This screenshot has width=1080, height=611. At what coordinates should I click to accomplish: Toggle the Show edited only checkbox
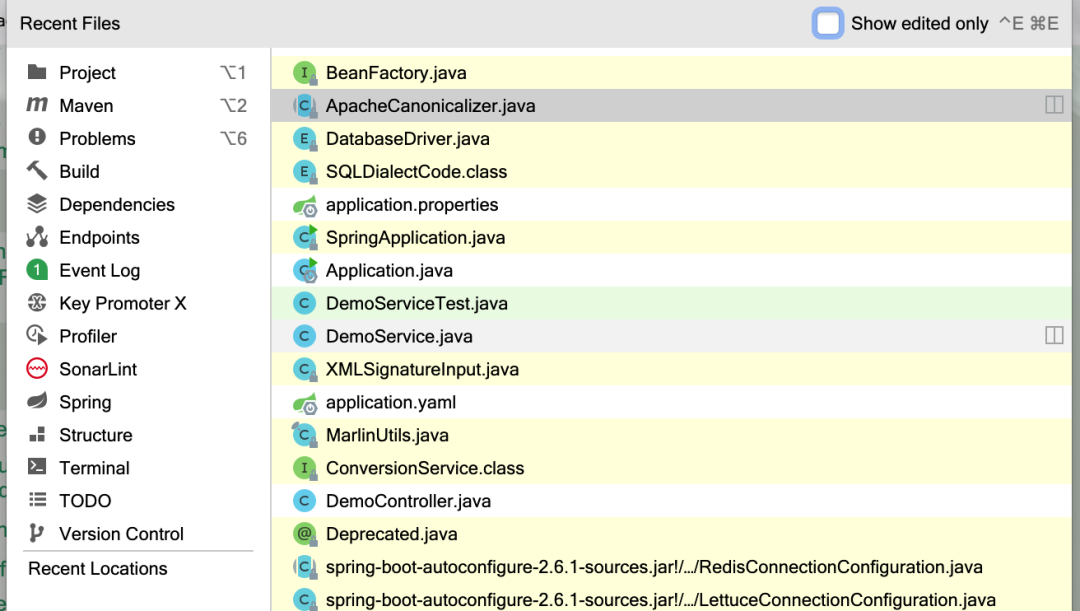point(827,23)
